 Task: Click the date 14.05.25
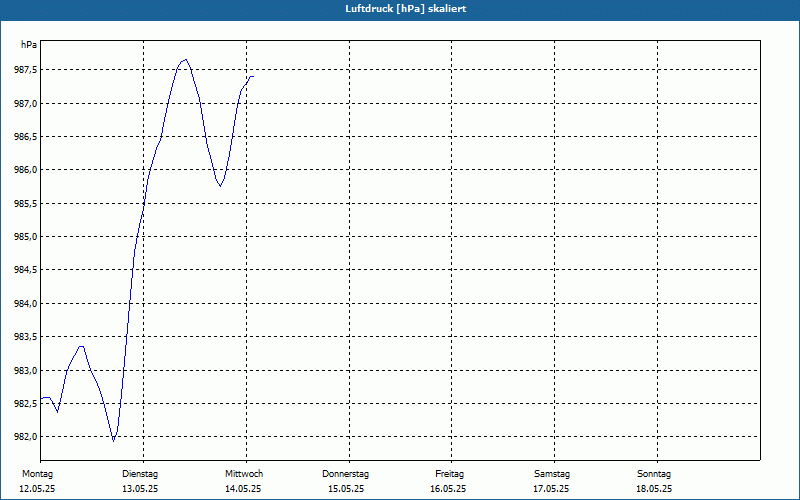[243, 489]
